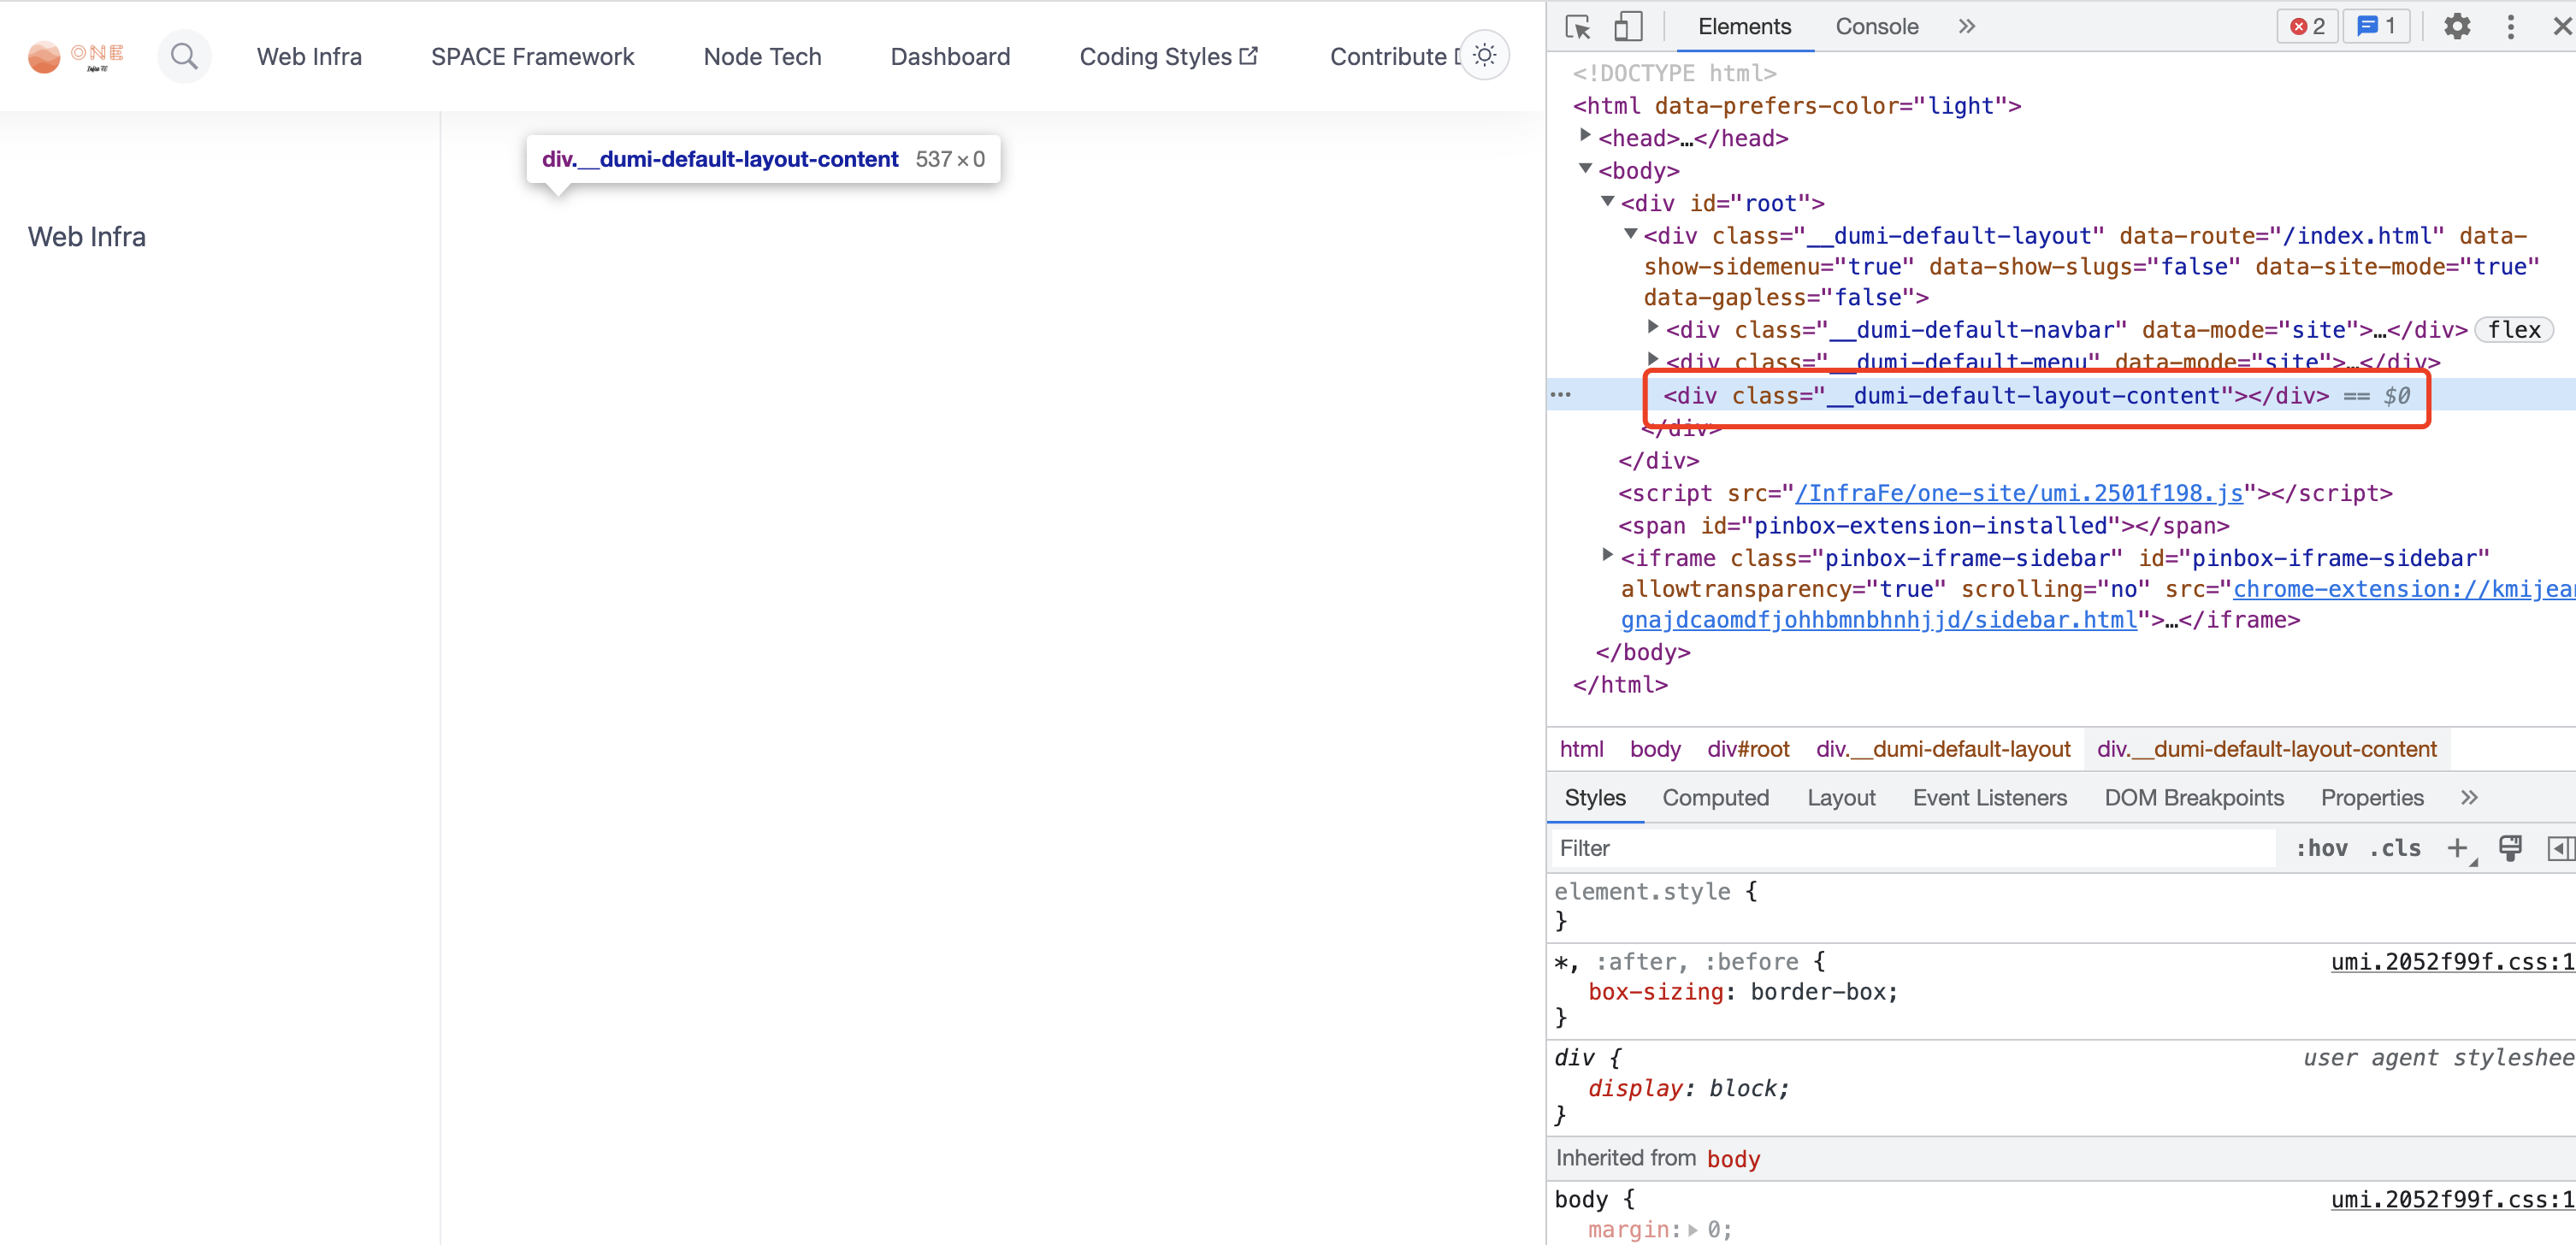Viewport: 2576px width, 1245px height.
Task: Open the Computed styles tab
Action: pos(1716,798)
